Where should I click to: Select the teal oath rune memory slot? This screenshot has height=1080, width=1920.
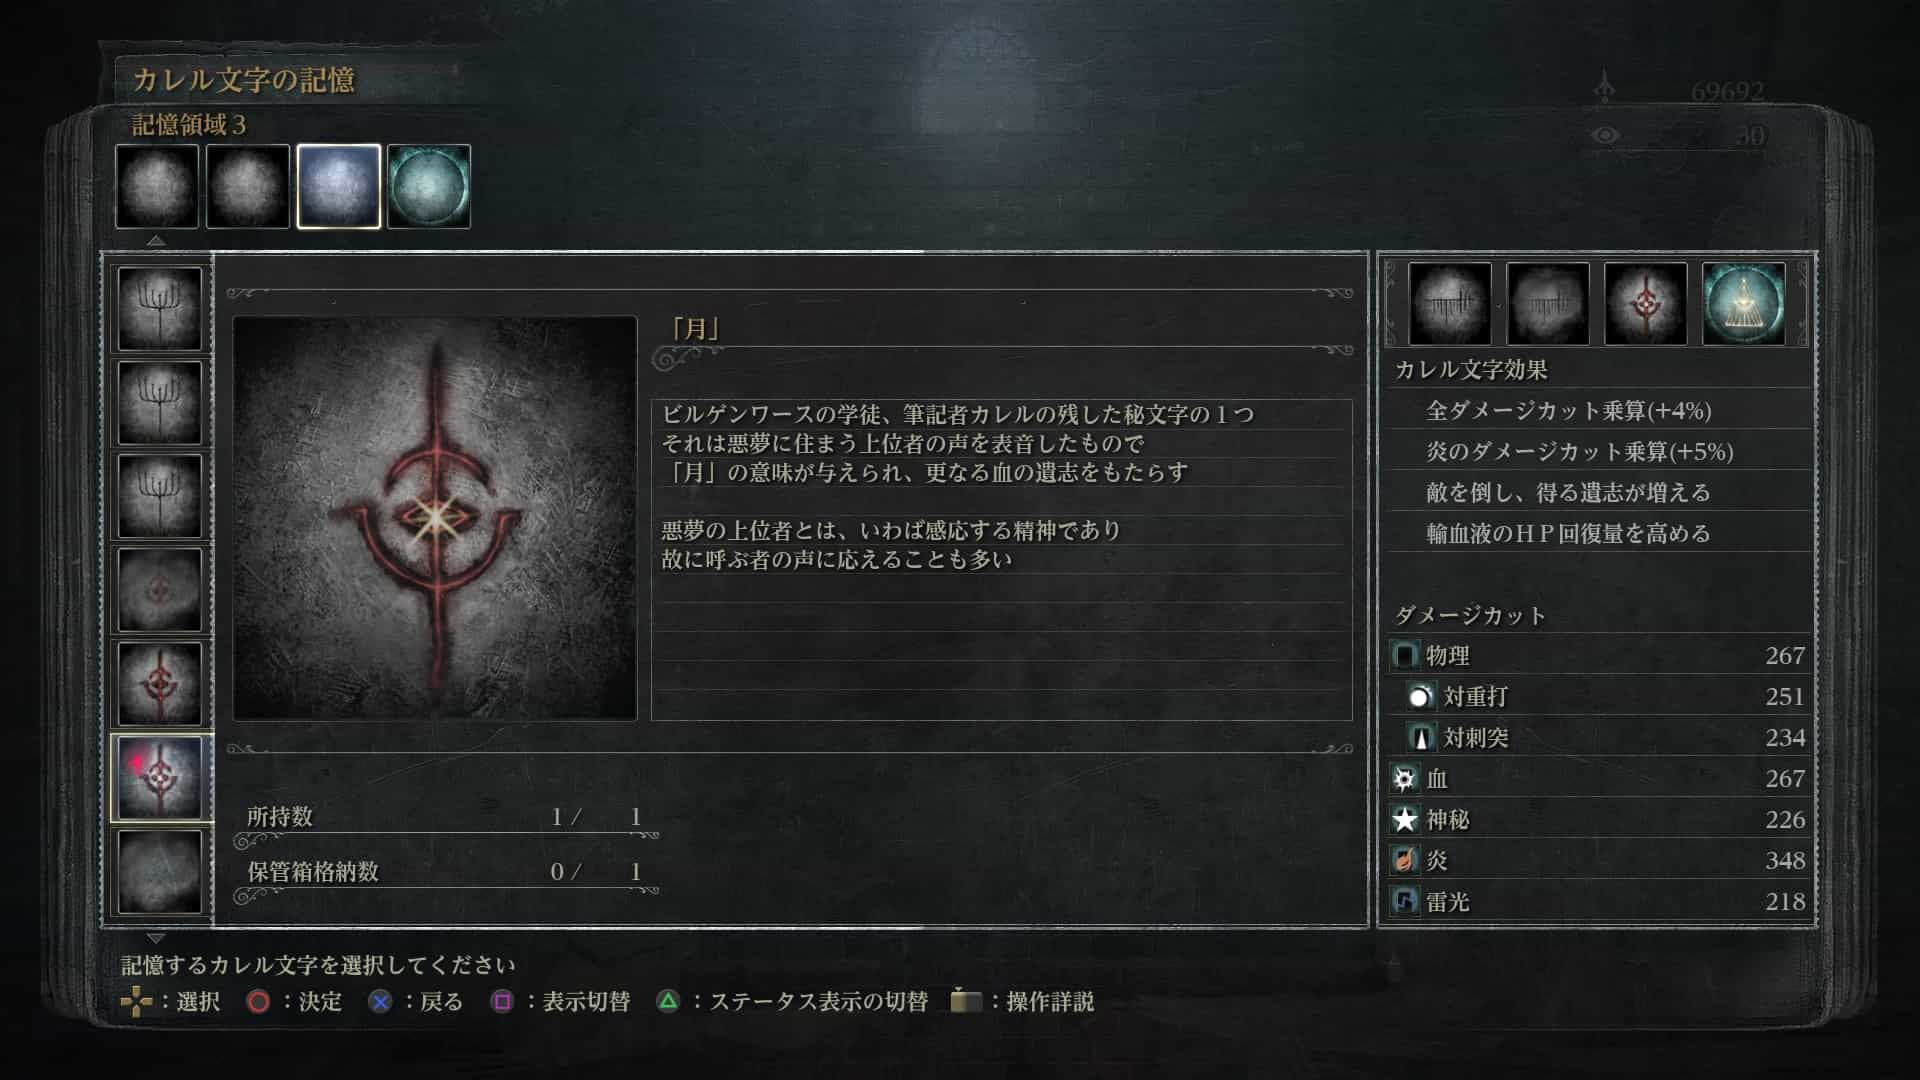click(429, 186)
